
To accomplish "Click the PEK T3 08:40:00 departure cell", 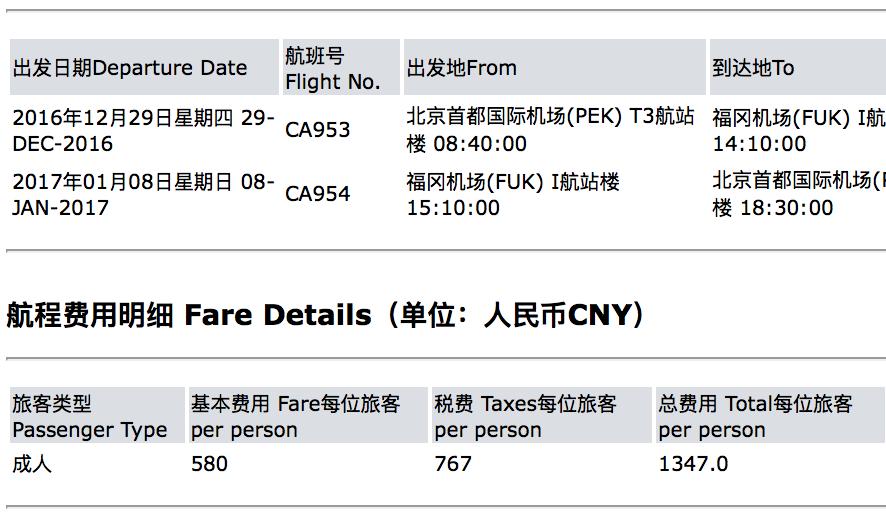I will tap(550, 130).
